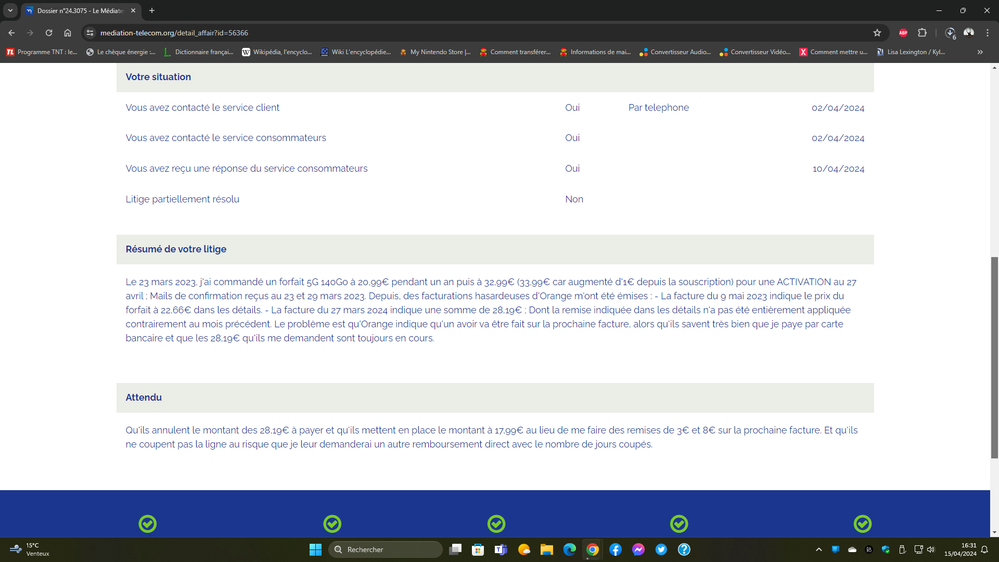Click the 'Attendu' section heading
999x562 pixels.
coord(143,398)
